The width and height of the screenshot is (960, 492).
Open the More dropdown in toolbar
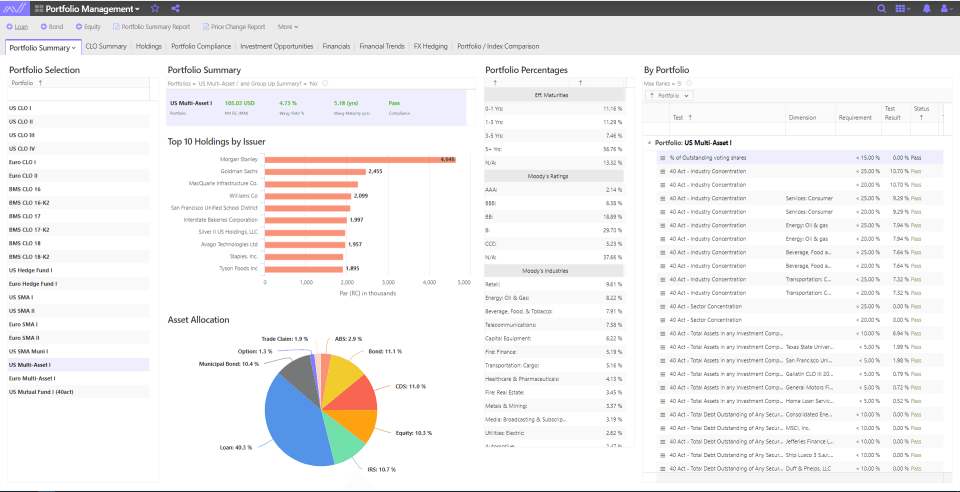(x=287, y=27)
